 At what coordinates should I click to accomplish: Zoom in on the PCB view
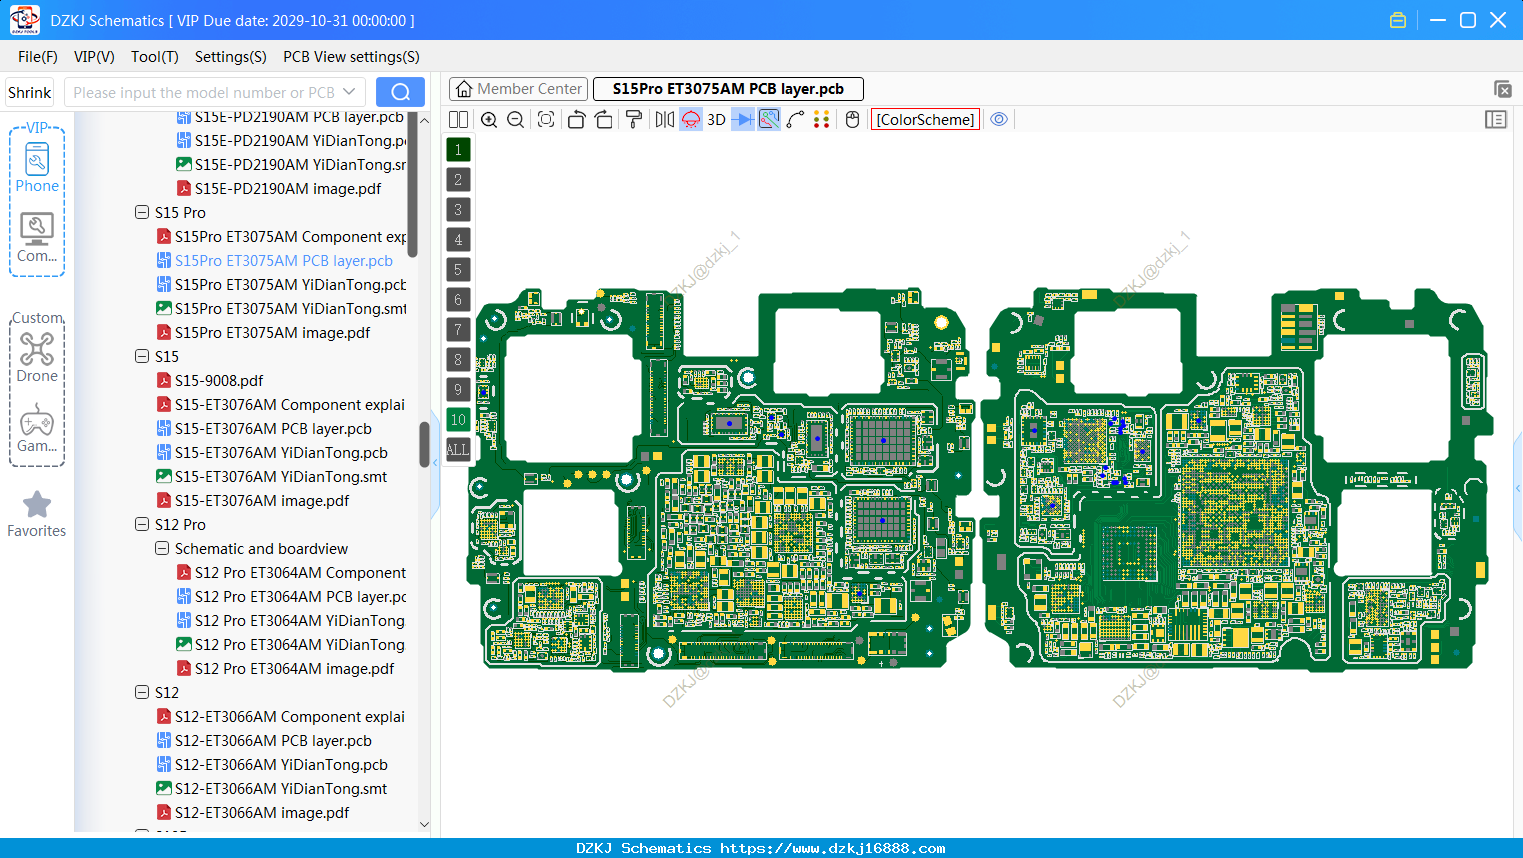489,120
